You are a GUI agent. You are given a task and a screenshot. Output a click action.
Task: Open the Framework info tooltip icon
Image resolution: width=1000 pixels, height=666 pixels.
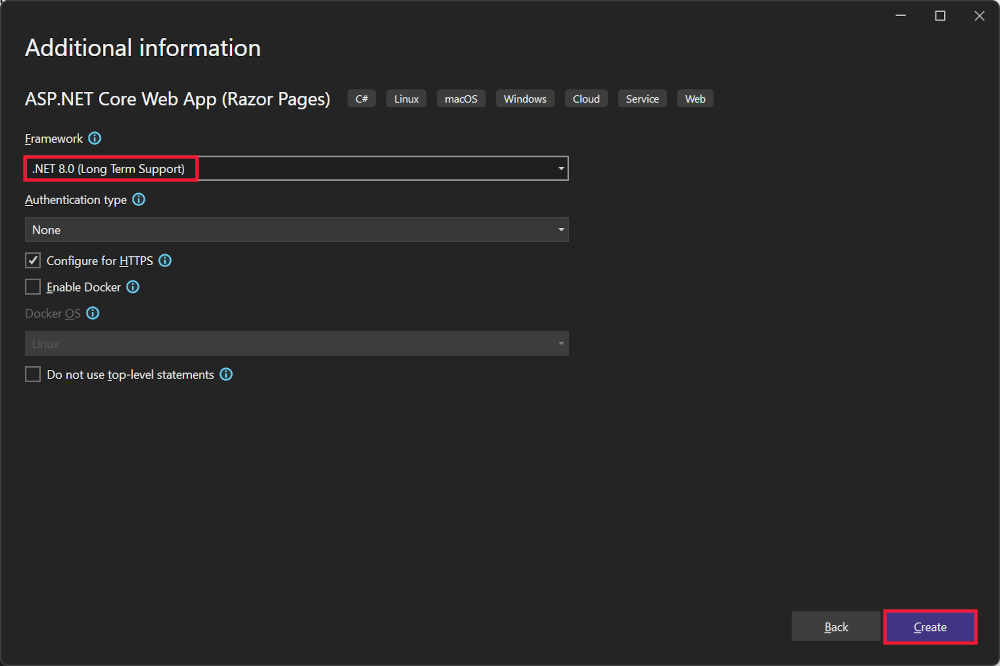click(x=94, y=138)
